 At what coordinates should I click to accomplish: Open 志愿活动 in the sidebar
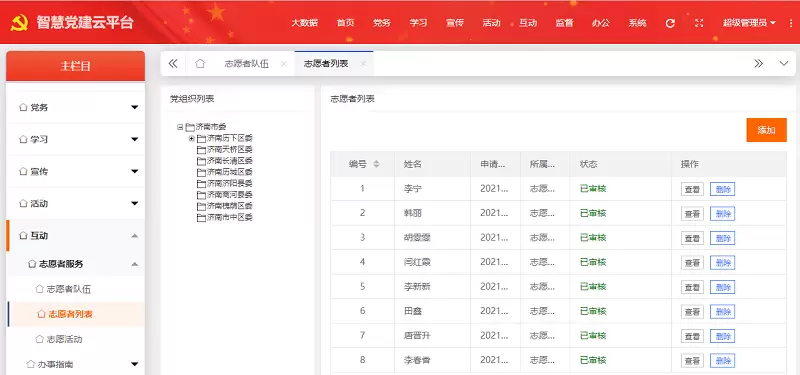[64, 339]
